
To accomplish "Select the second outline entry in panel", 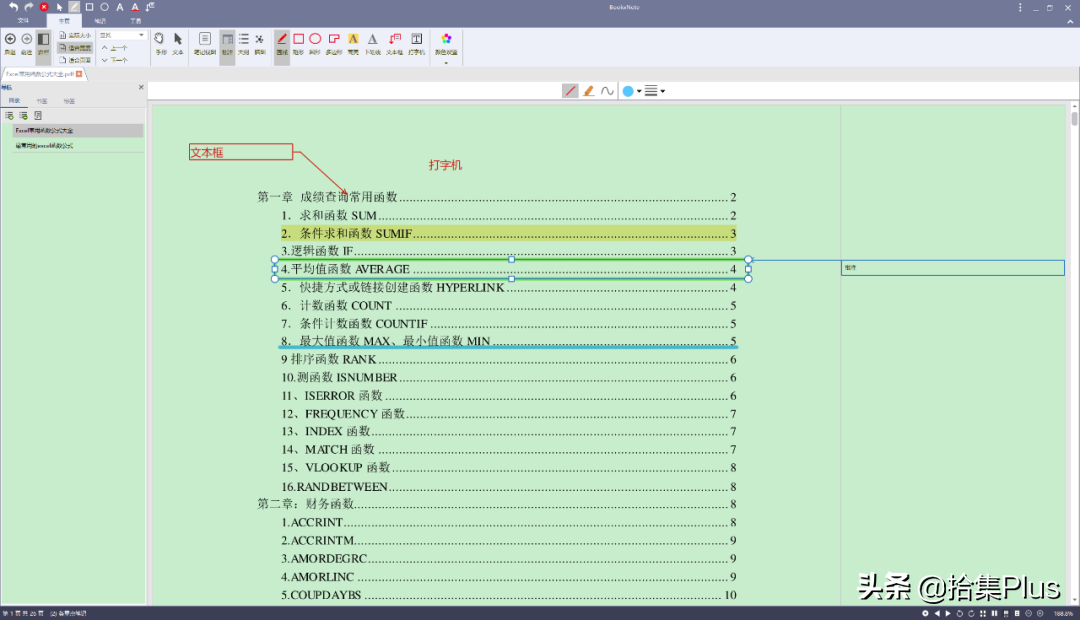I will click(x=77, y=146).
